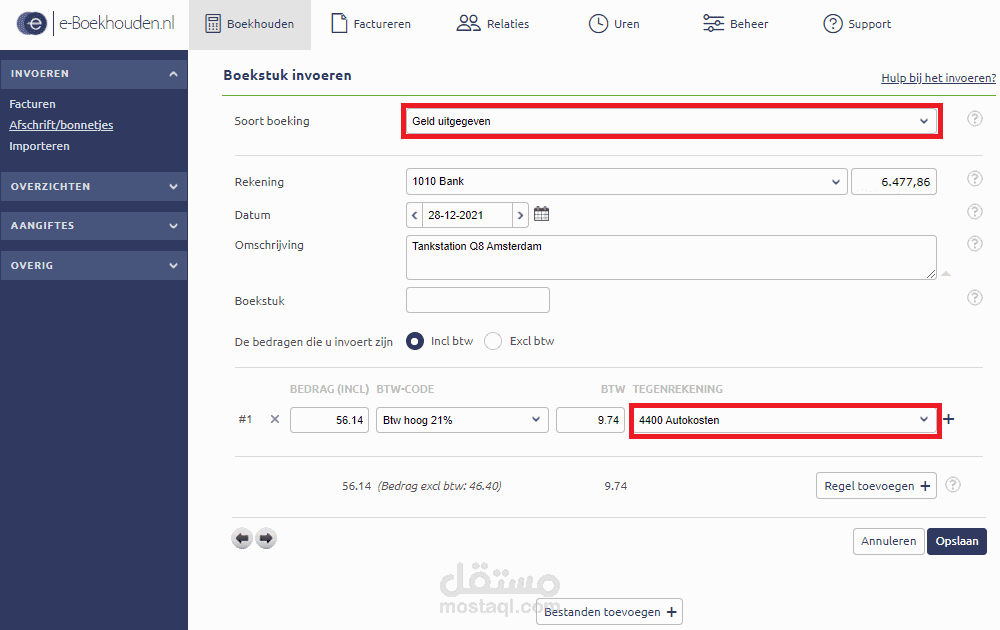Expand the OVERZICHTEN sidebar section

coord(94,187)
